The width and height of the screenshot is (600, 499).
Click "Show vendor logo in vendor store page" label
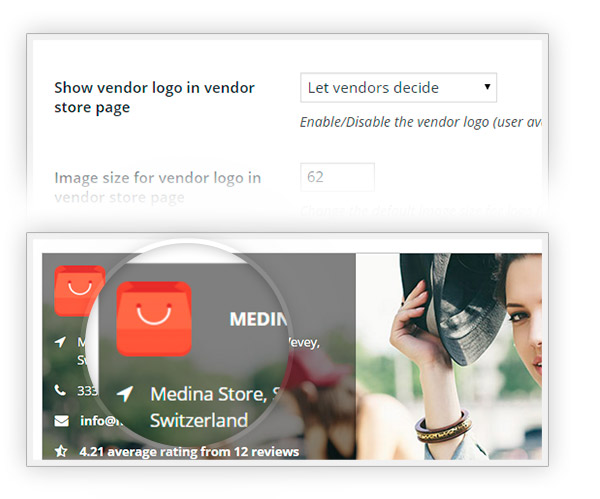coord(154,97)
